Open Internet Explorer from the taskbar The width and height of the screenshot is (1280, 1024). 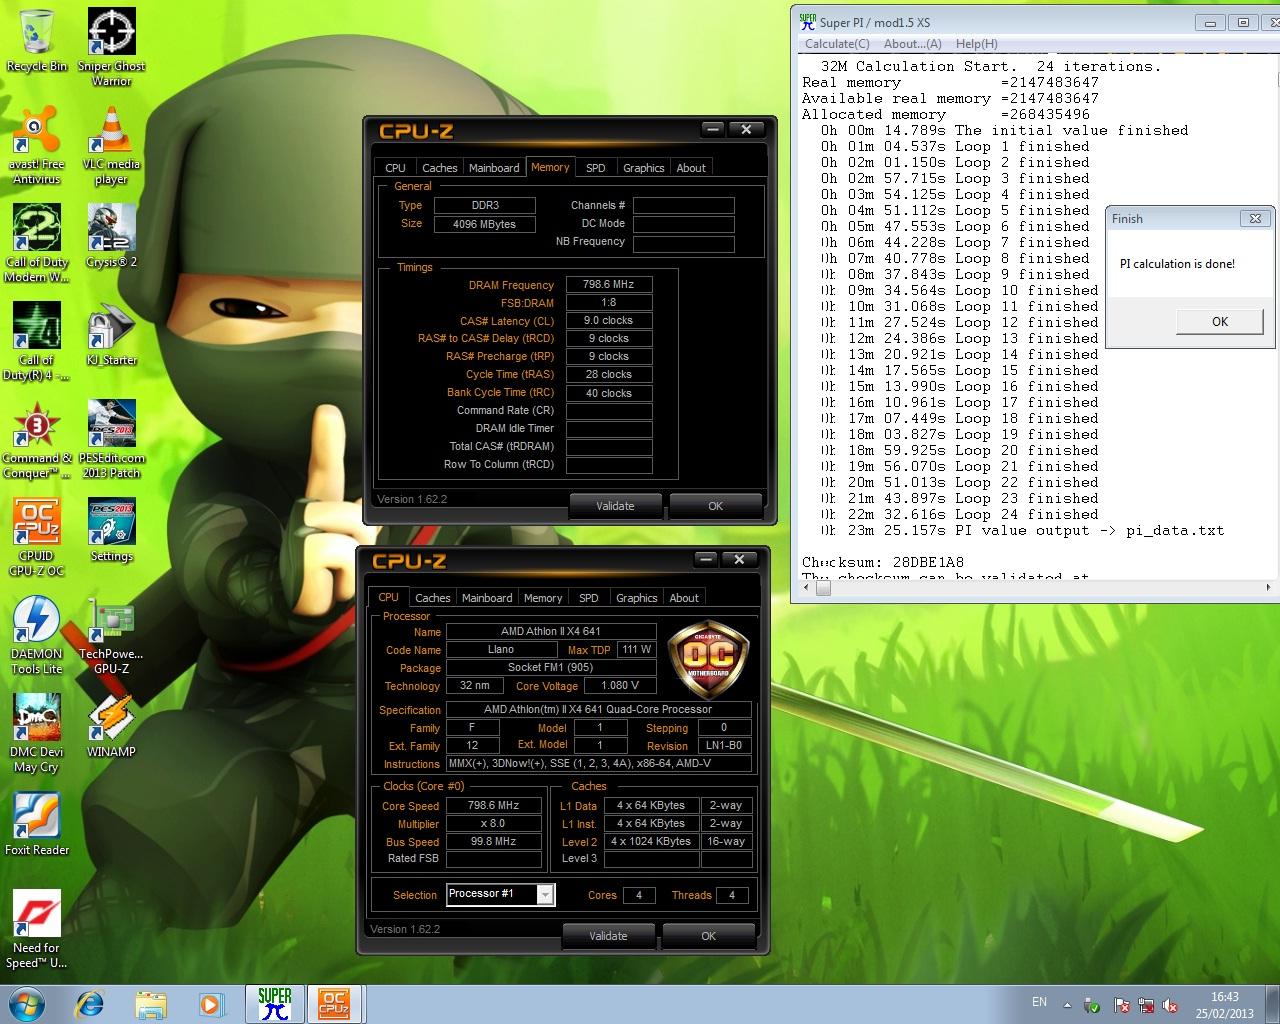click(x=90, y=1004)
